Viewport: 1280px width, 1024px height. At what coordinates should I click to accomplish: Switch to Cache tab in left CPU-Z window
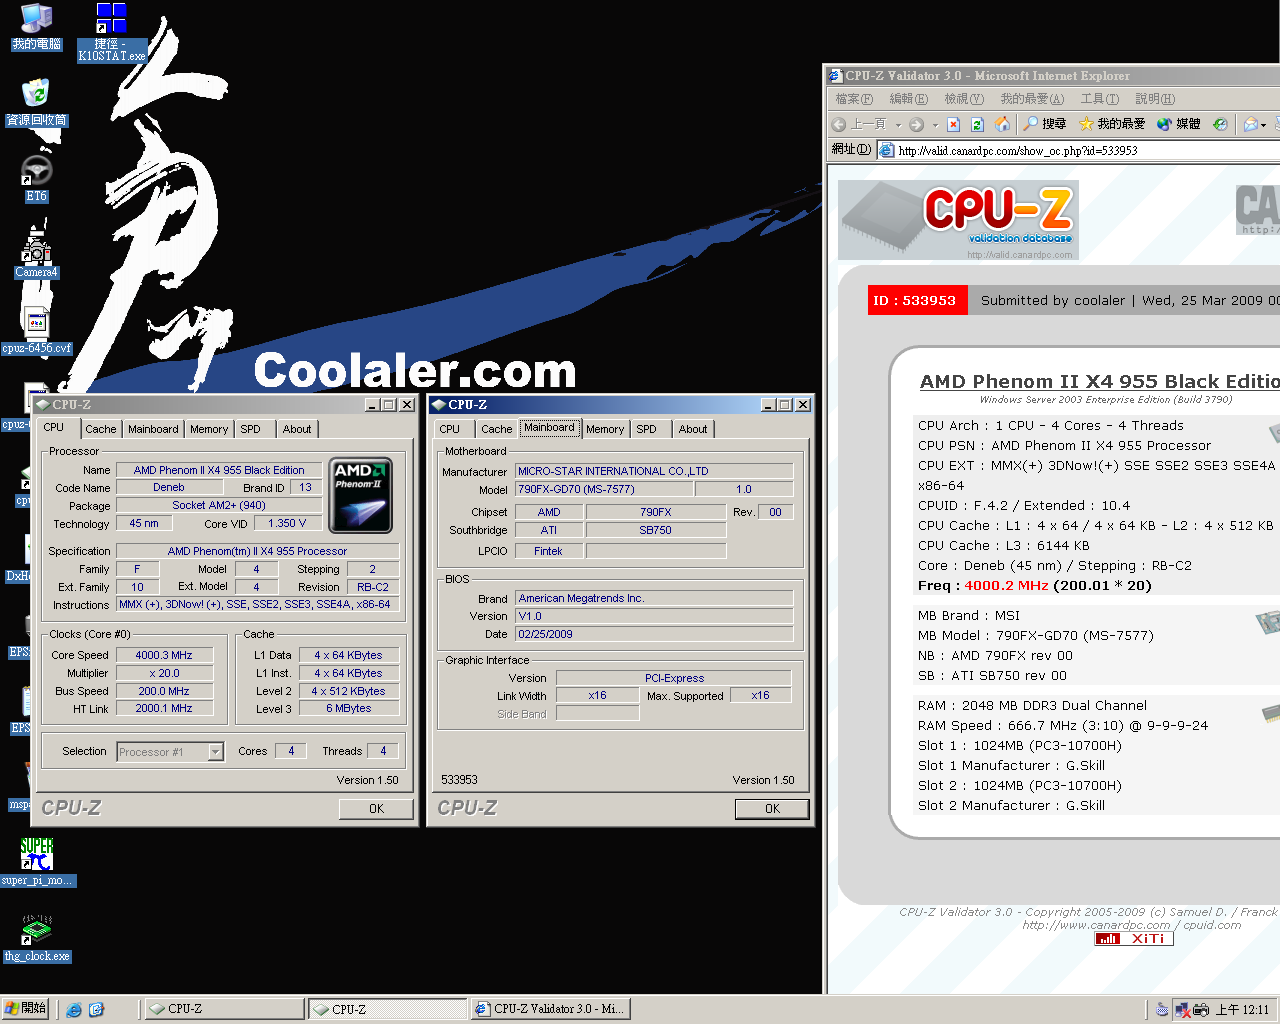click(100, 429)
